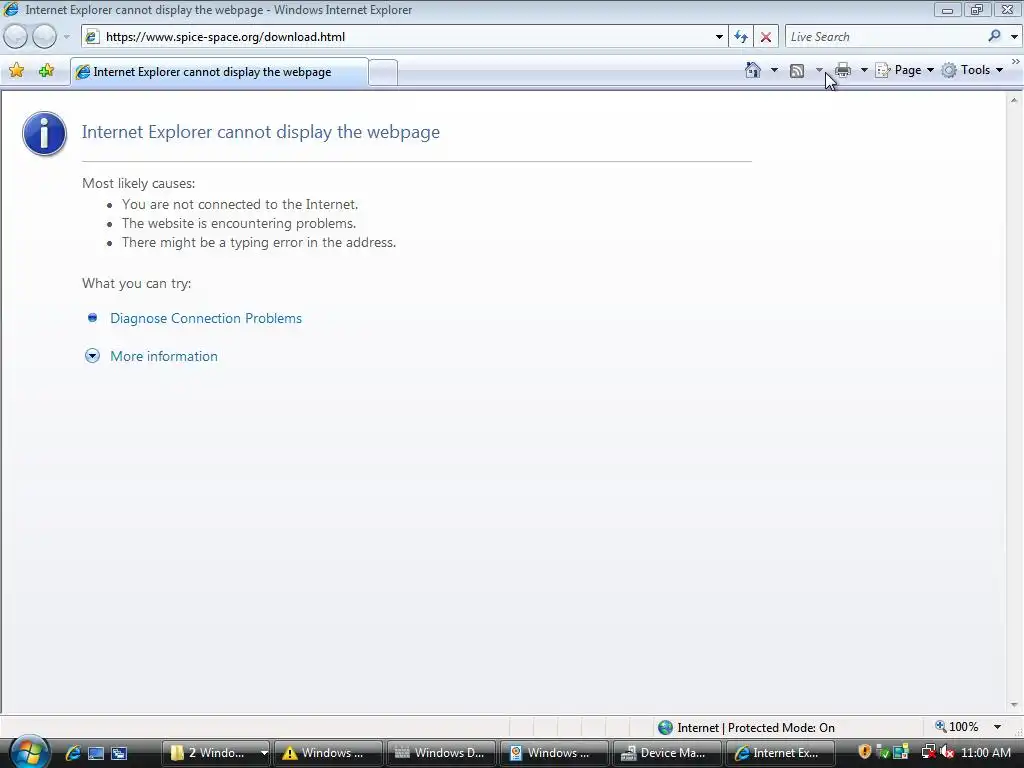Open the Windows Start orb
Viewport: 1024px width, 768px height.
tap(29, 752)
